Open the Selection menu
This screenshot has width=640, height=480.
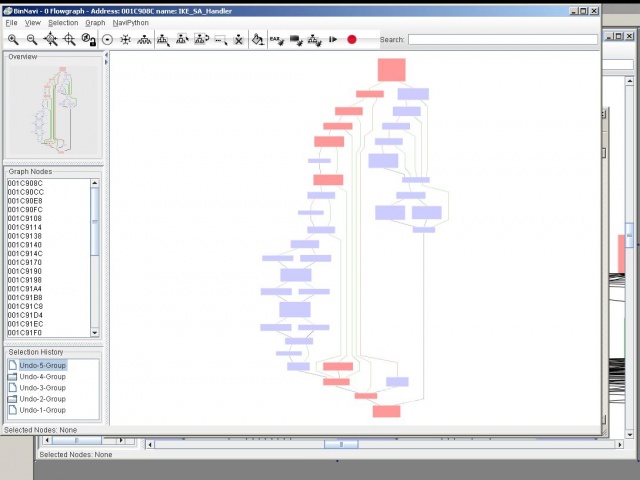click(63, 23)
